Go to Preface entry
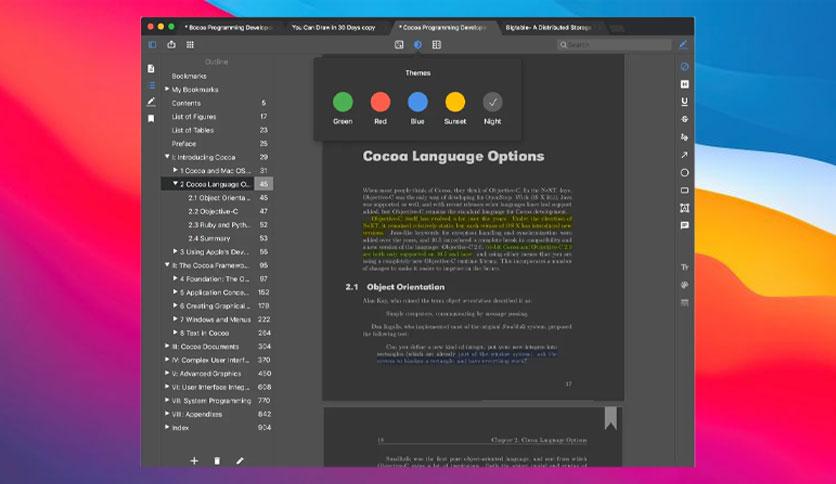836x484 pixels. 183,143
